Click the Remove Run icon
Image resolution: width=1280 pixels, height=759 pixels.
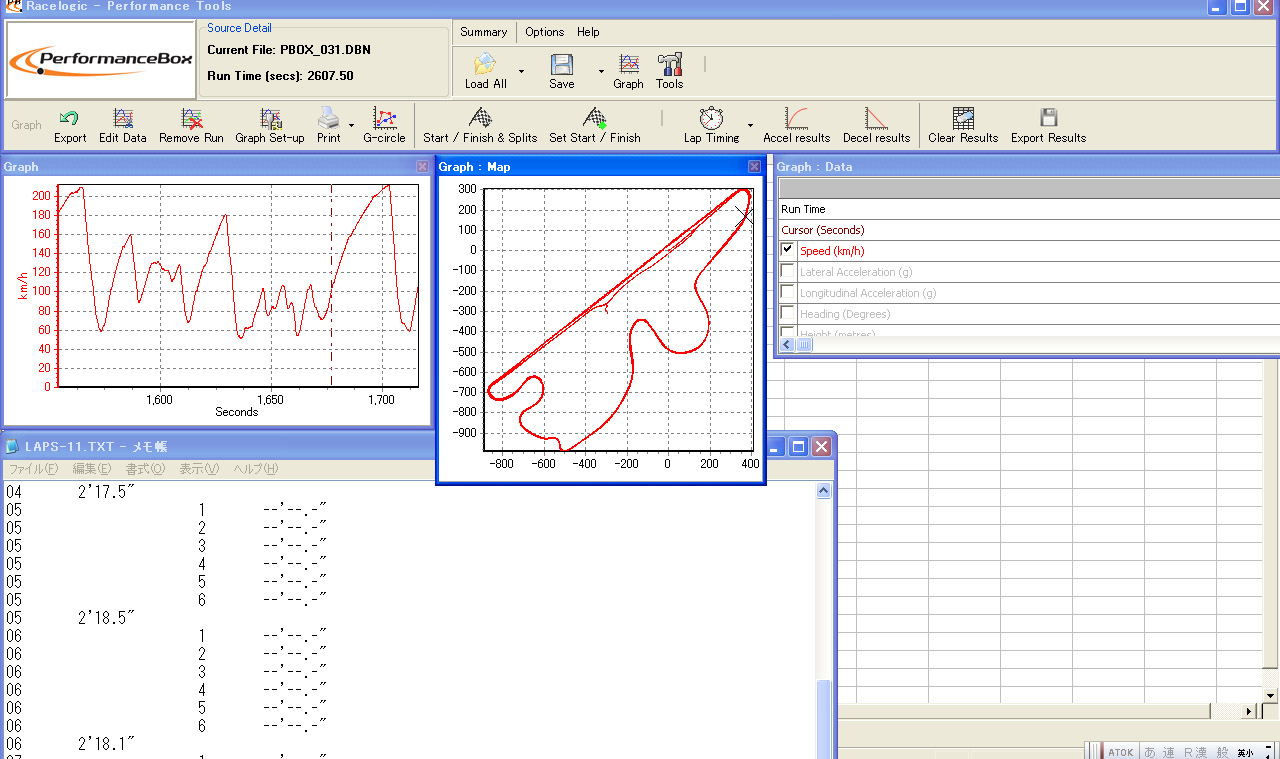(191, 120)
